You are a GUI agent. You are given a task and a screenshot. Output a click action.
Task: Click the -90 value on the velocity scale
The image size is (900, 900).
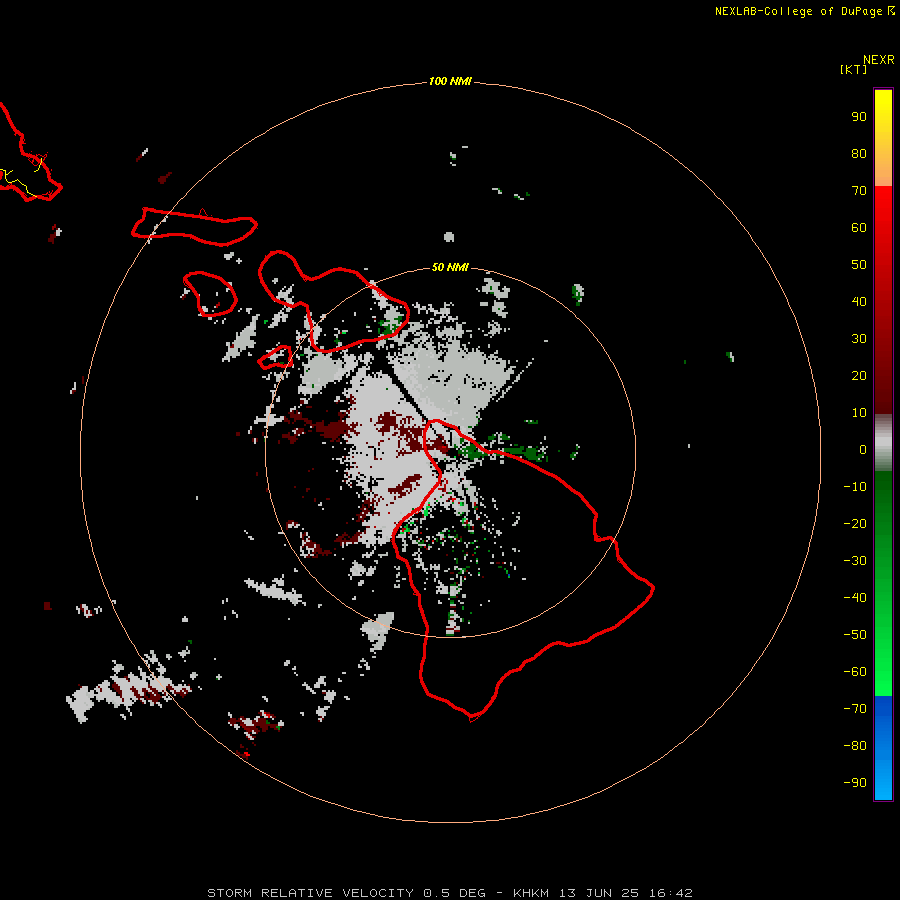(x=855, y=783)
